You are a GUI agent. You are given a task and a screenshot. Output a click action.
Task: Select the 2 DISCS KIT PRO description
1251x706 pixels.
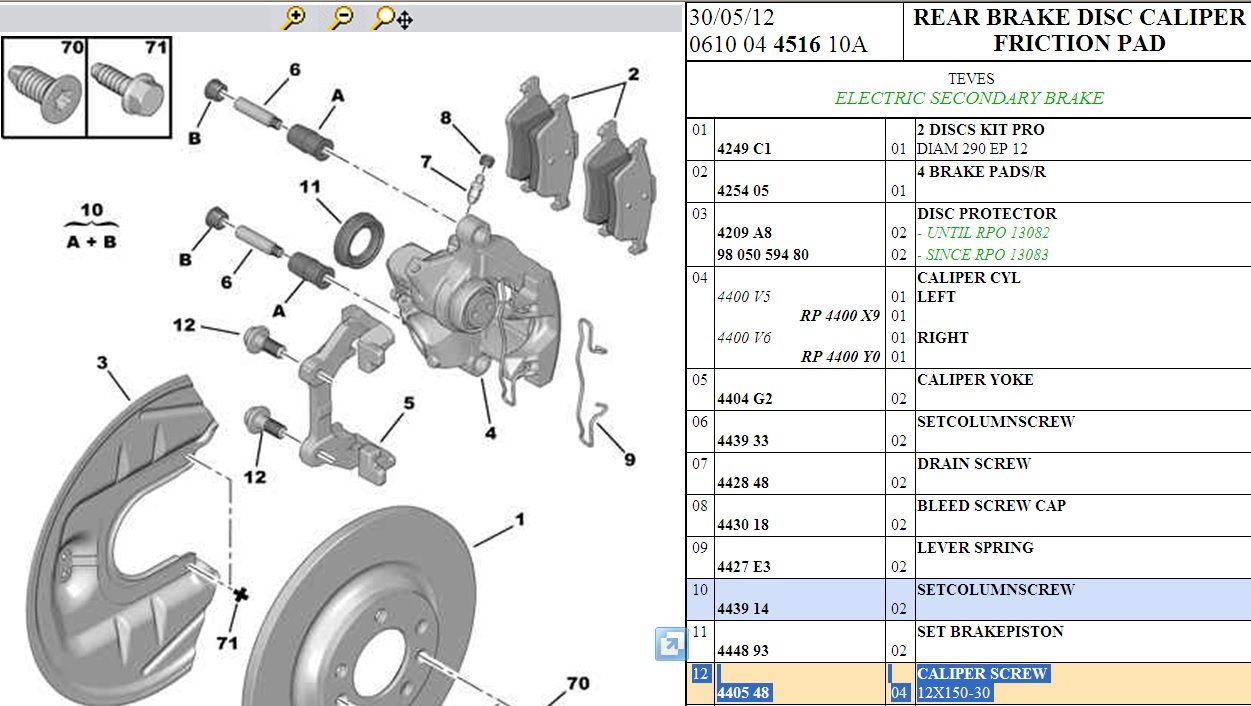(x=980, y=130)
